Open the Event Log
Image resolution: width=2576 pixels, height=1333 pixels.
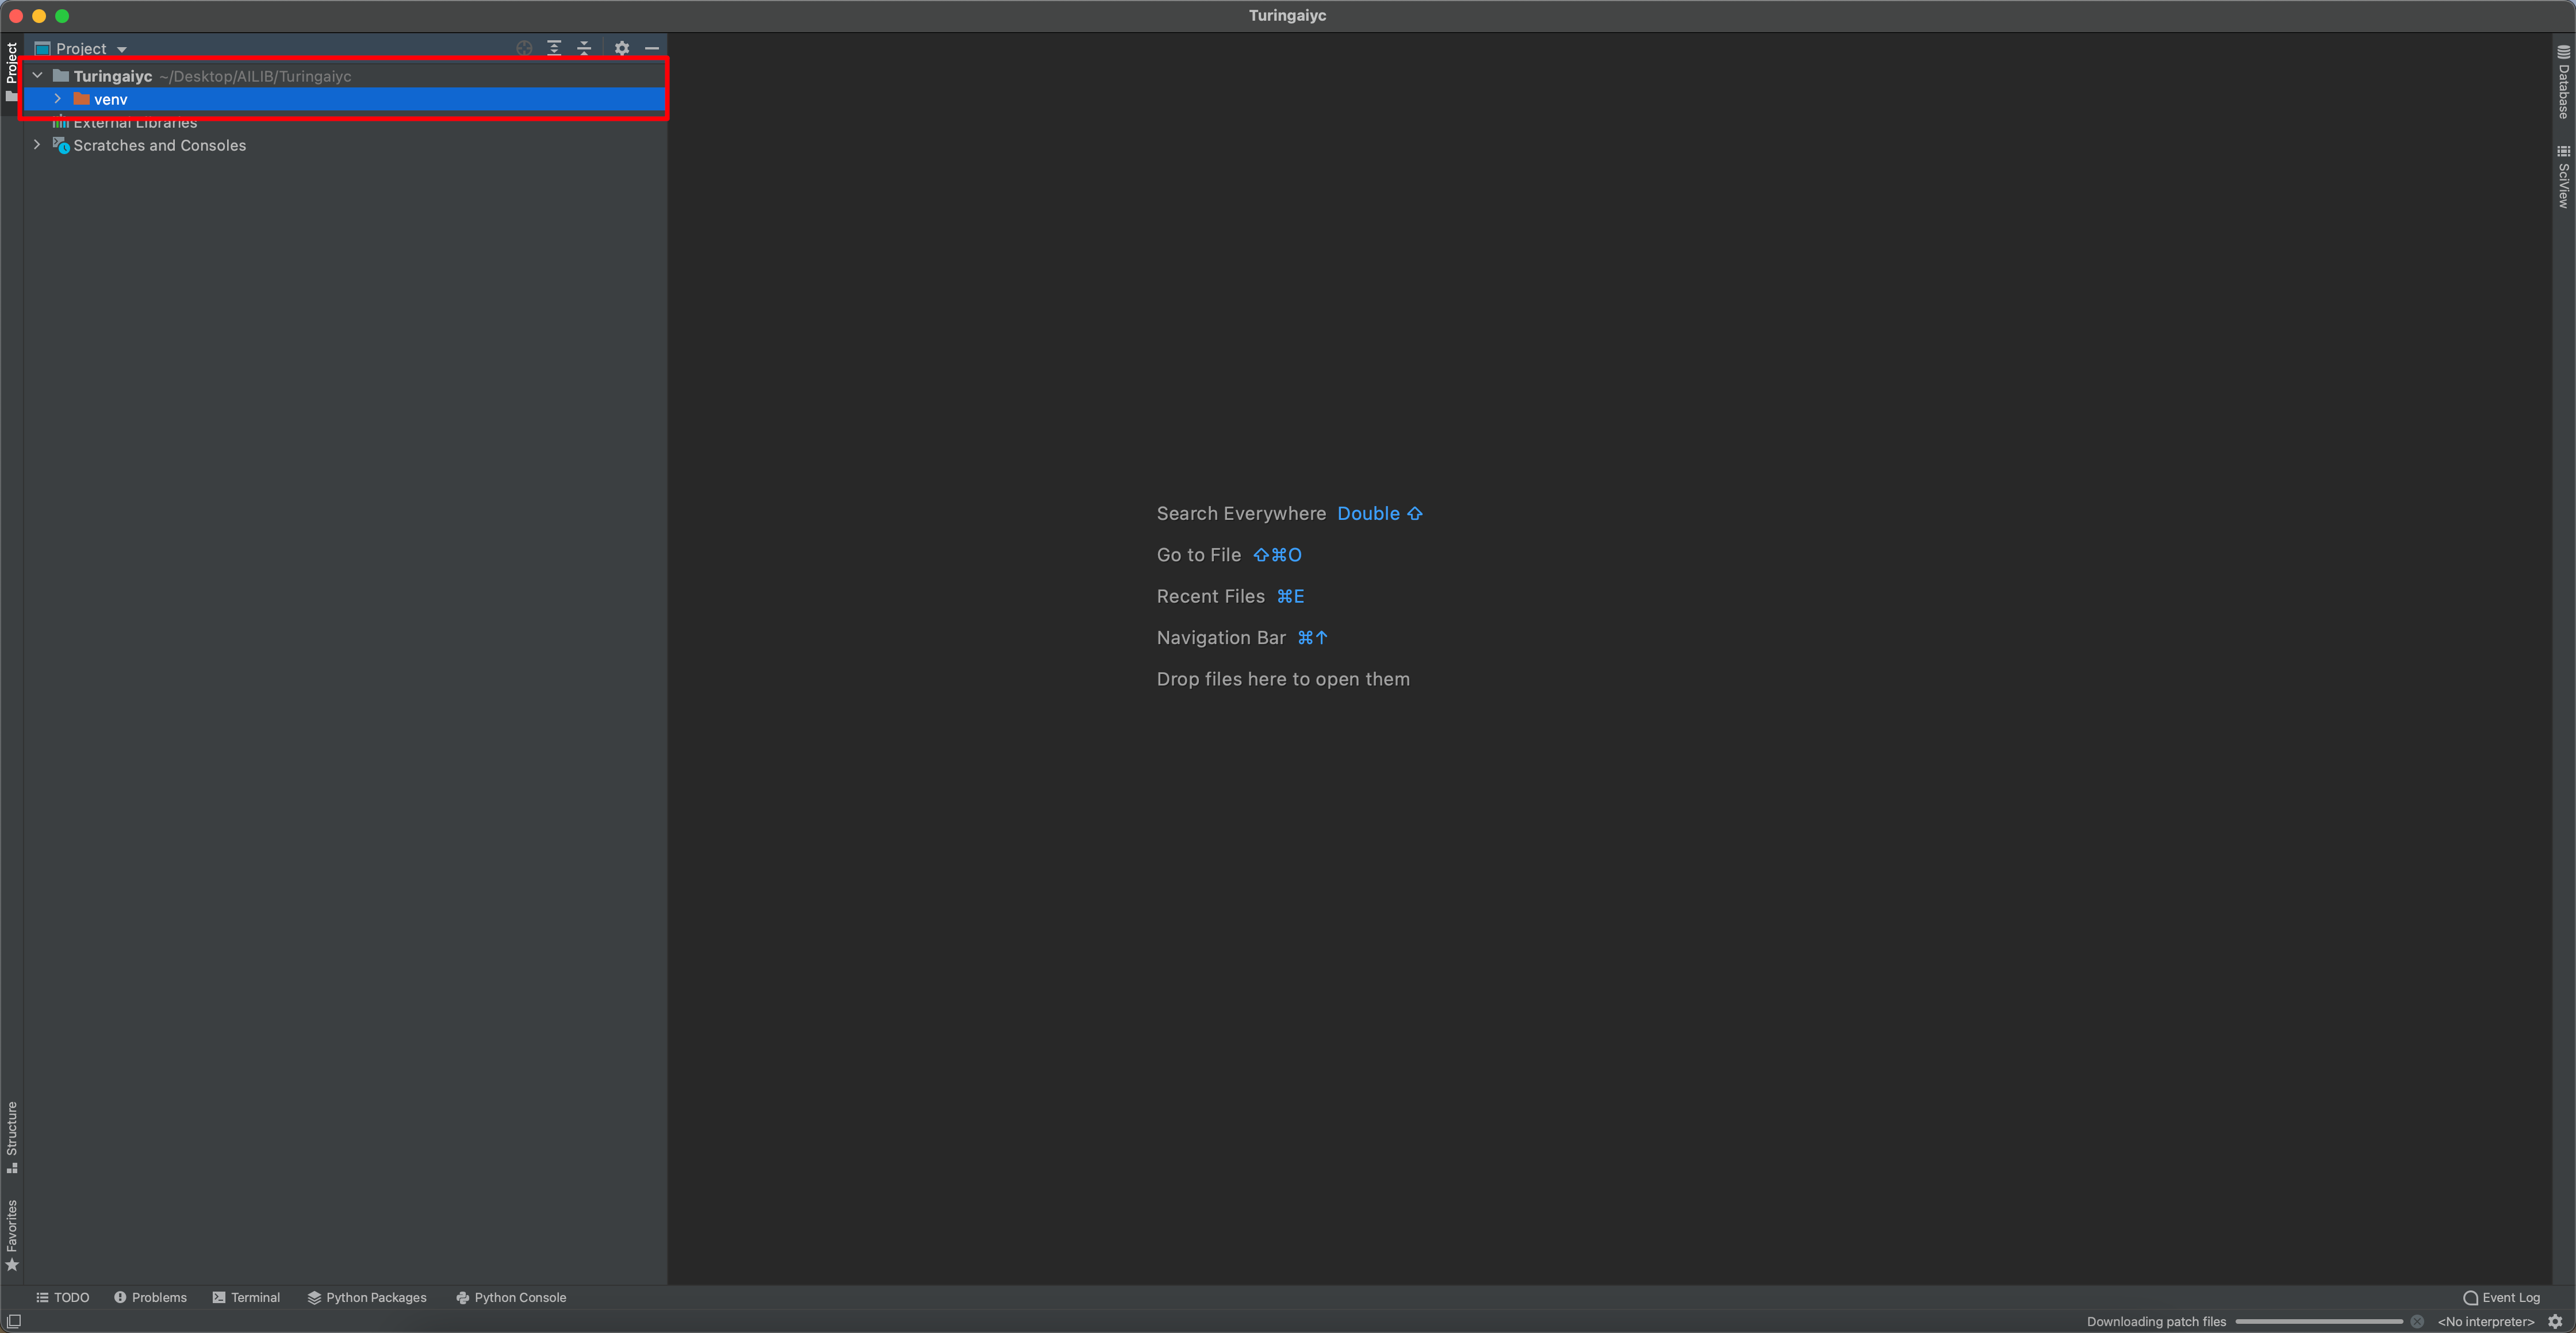2501,1297
